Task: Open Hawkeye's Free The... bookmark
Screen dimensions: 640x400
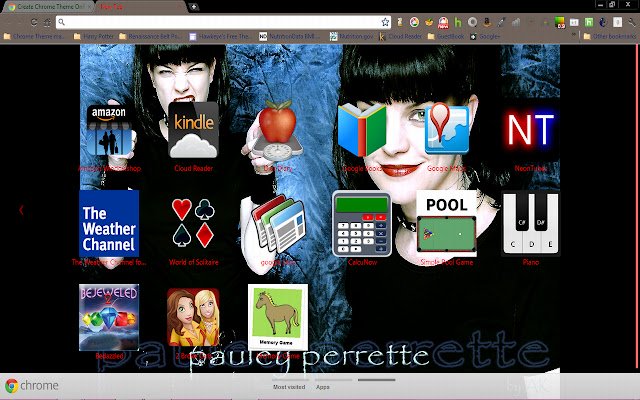Action: pos(220,36)
